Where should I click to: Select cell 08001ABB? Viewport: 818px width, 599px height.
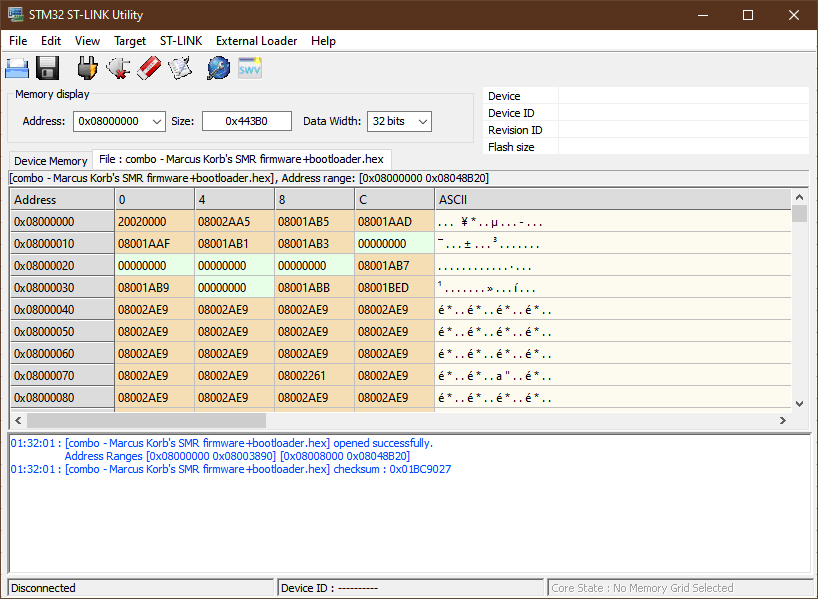coord(315,287)
